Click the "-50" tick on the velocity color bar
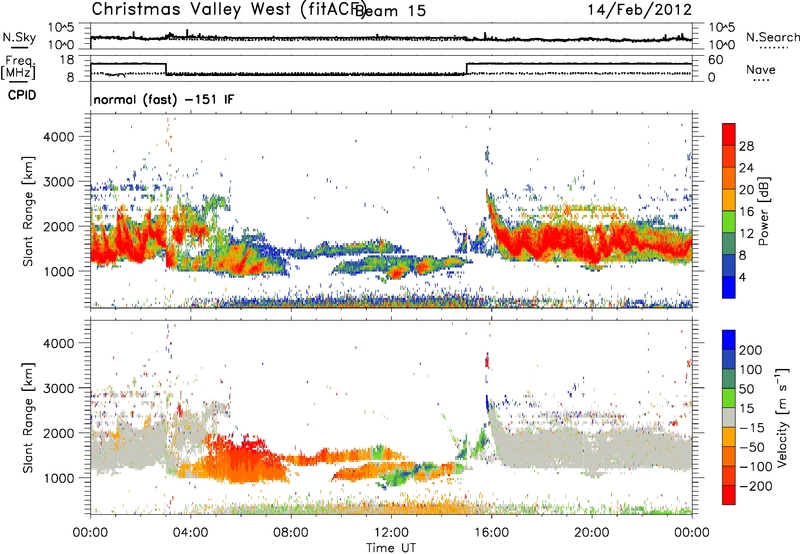Screen dimensions: 800x554 pos(752,447)
